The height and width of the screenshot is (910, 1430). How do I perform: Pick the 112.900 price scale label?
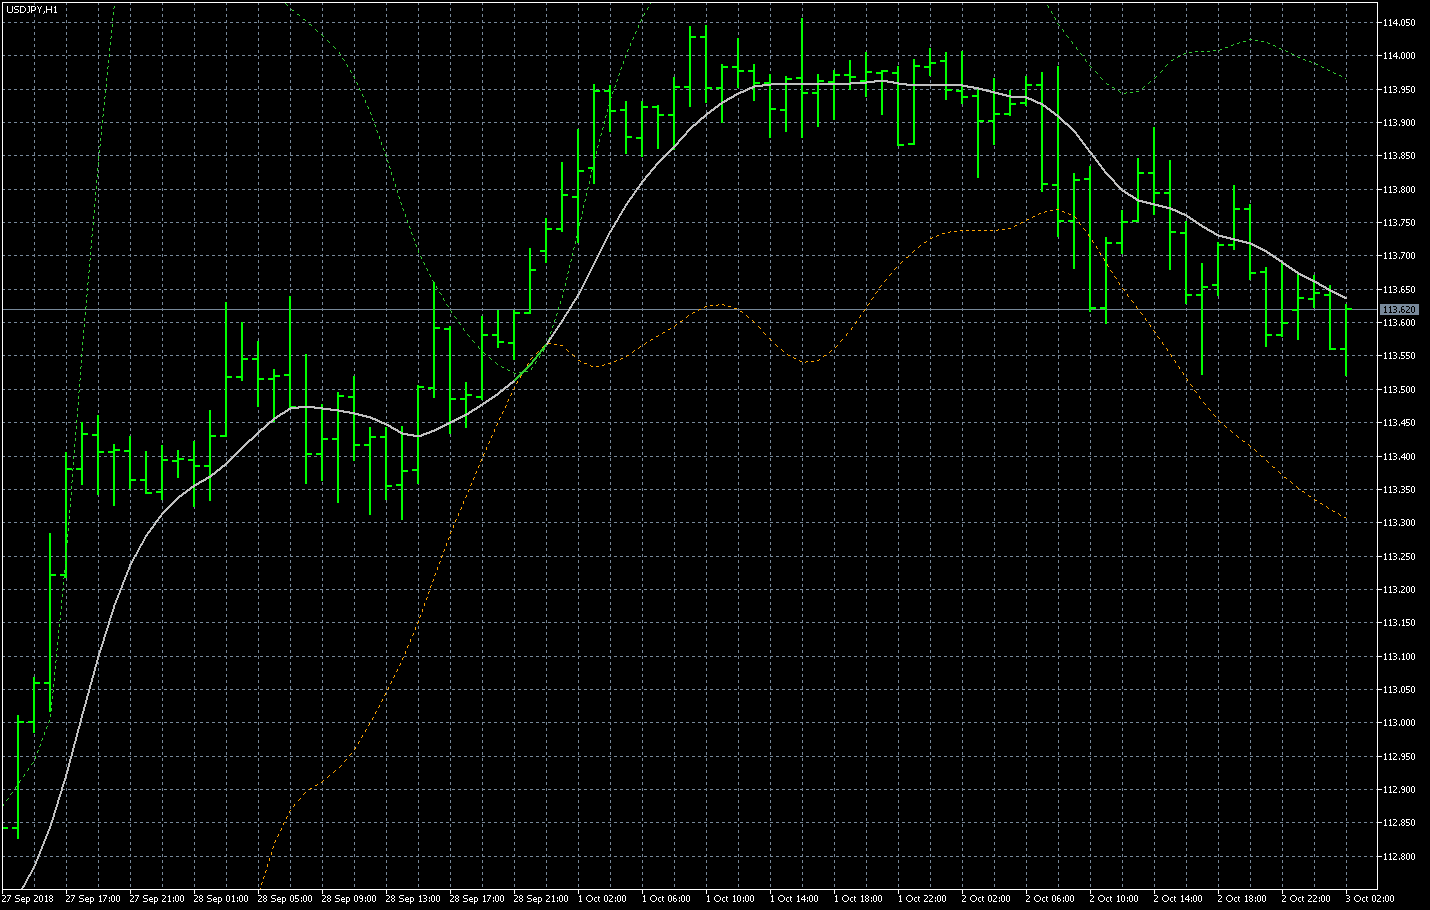[x=1399, y=790]
